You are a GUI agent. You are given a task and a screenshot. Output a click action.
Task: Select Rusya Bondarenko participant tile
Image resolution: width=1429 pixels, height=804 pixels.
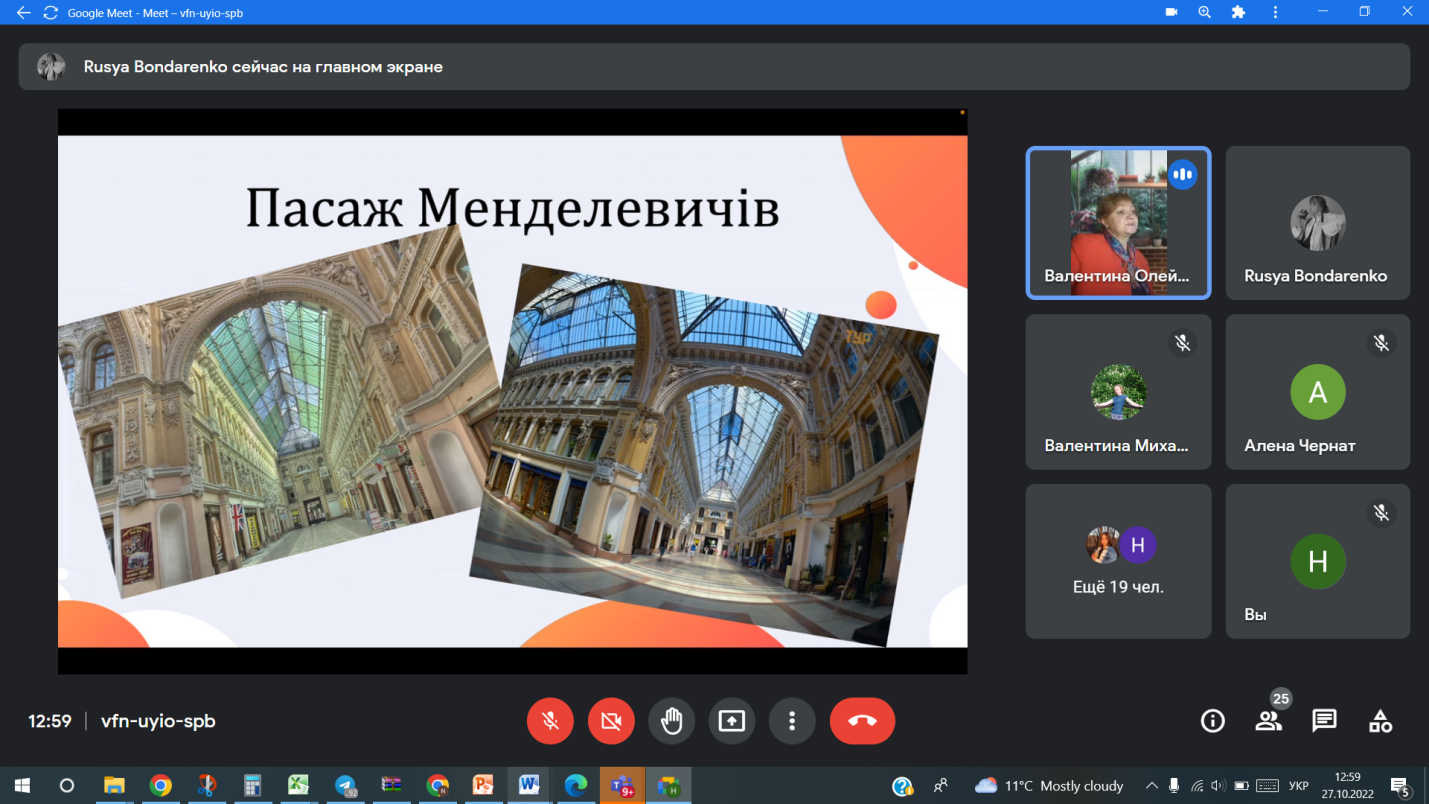pyautogui.click(x=1317, y=223)
